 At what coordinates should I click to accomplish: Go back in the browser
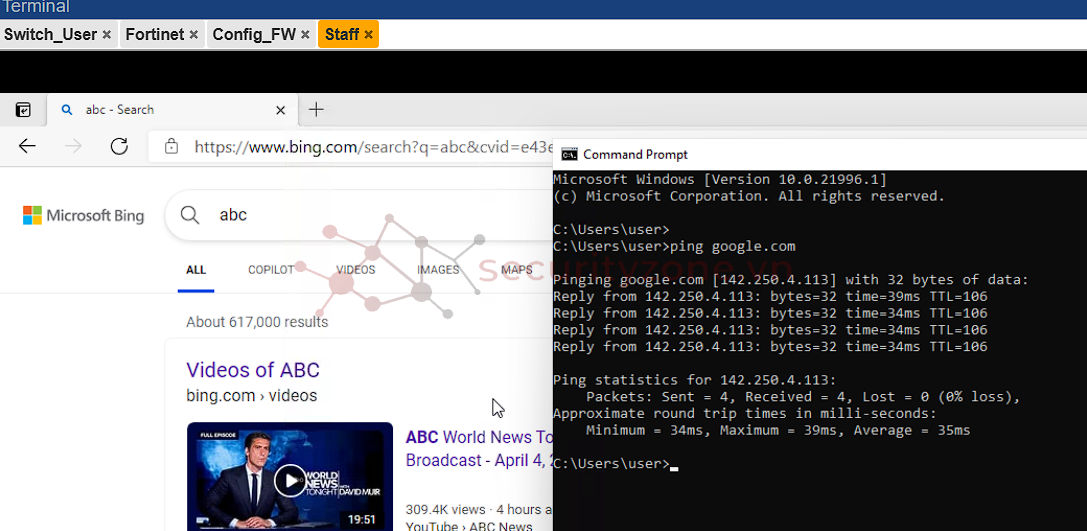tap(27, 146)
